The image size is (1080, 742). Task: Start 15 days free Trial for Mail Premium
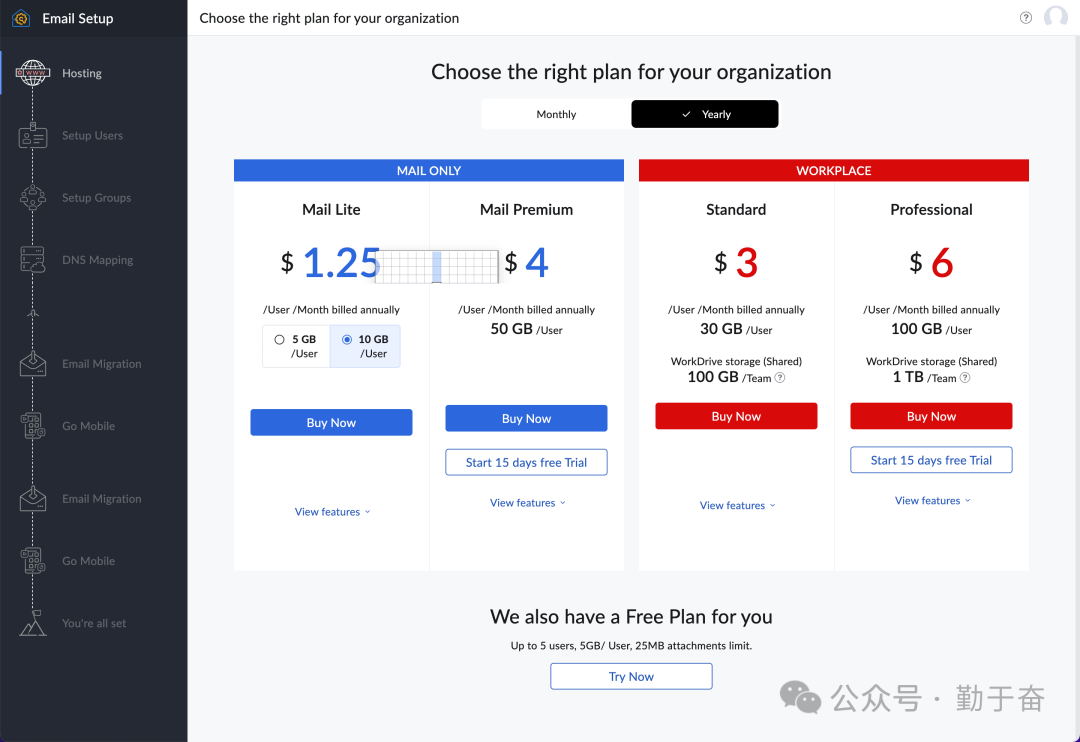tap(526, 462)
